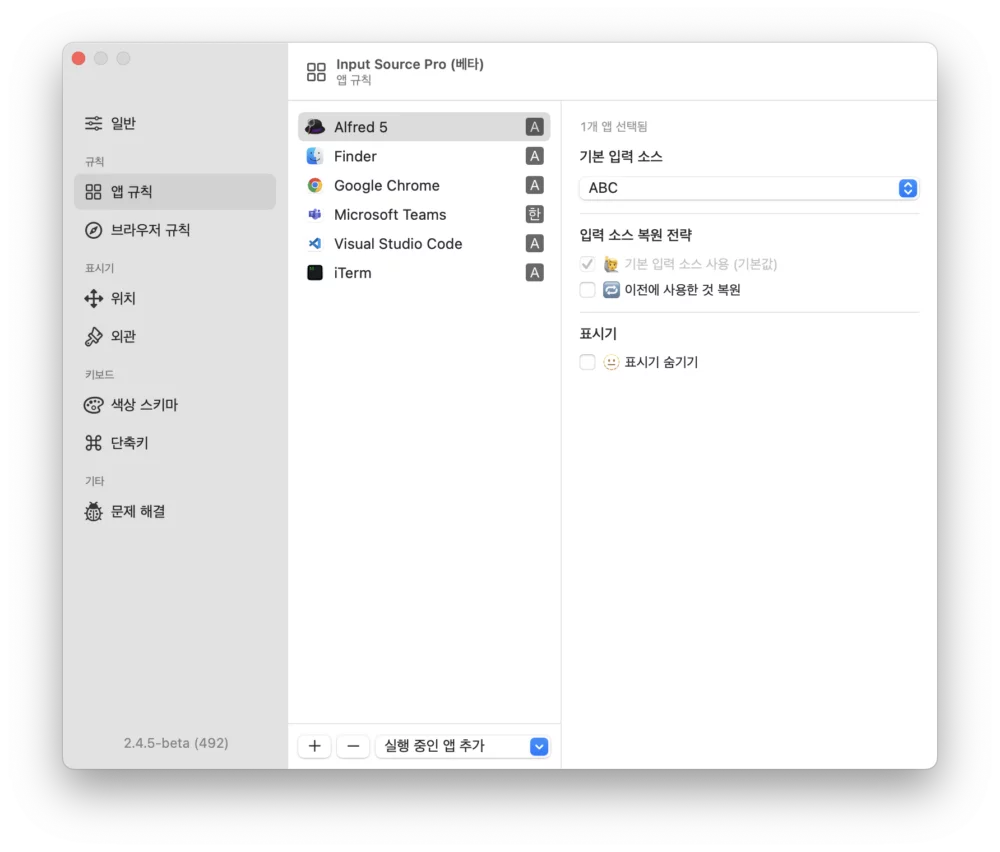Image resolution: width=1000 pixels, height=852 pixels.
Task: Toggle 기본 입력 소스 사용 (기본값) checkbox
Action: [588, 264]
